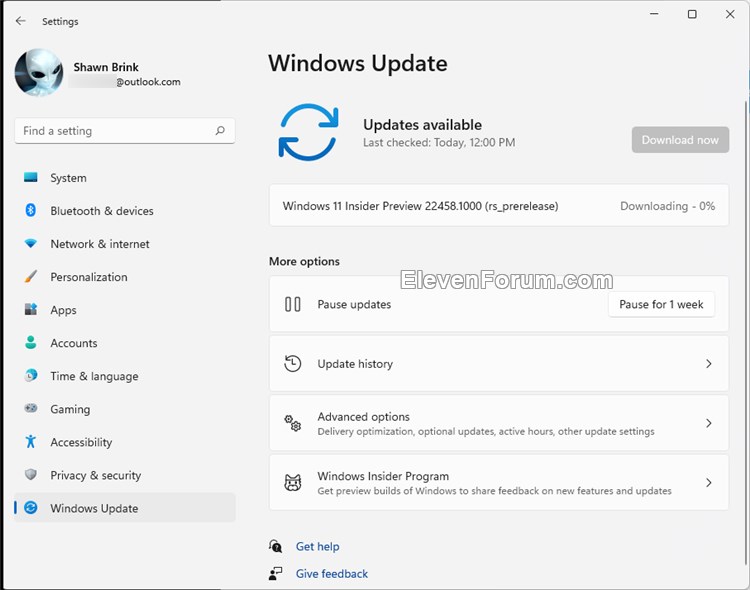Click the Update history clock icon
The image size is (750, 590).
(x=293, y=364)
